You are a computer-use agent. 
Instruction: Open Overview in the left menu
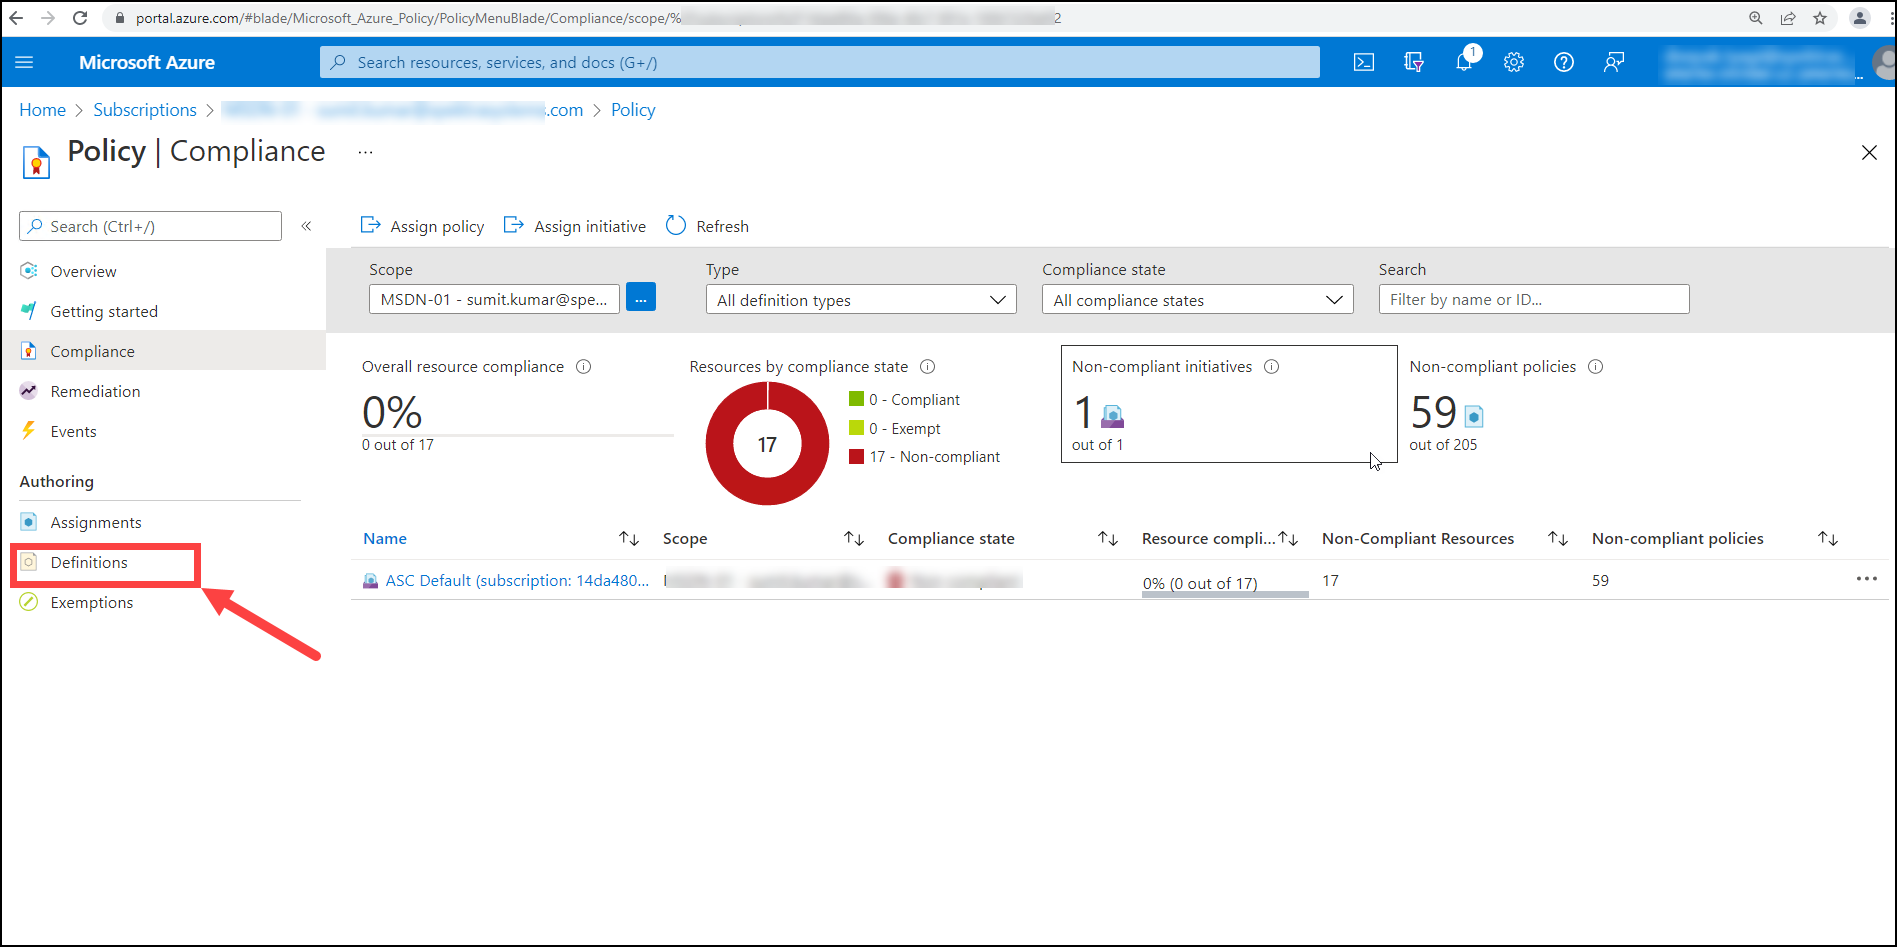(83, 271)
